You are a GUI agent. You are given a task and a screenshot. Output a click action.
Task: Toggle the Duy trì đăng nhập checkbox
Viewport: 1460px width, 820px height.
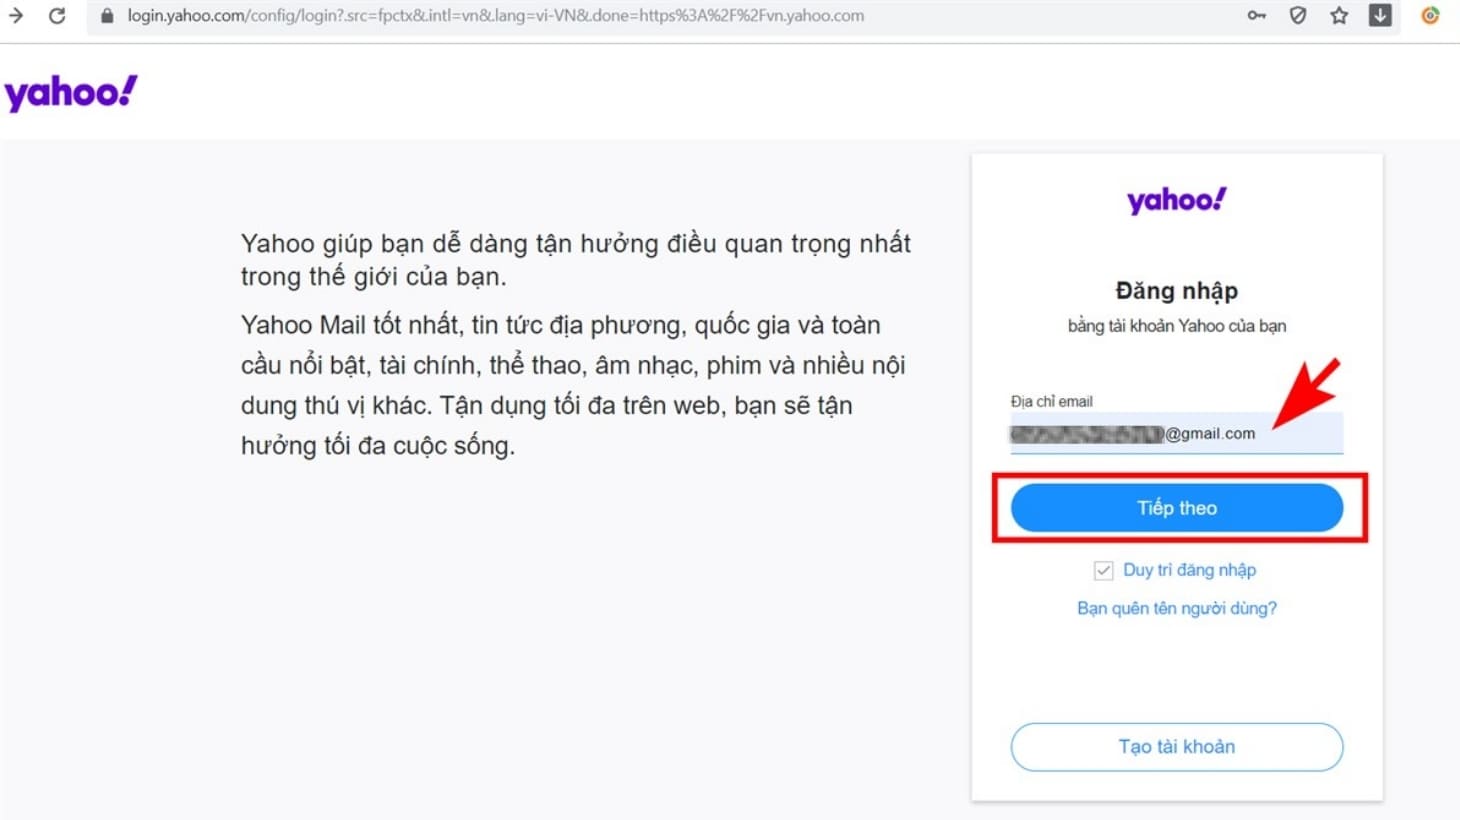pos(1103,570)
